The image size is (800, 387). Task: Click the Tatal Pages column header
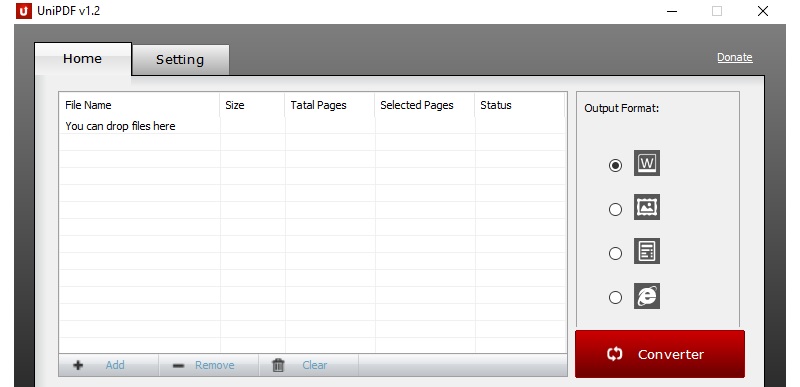coord(330,105)
